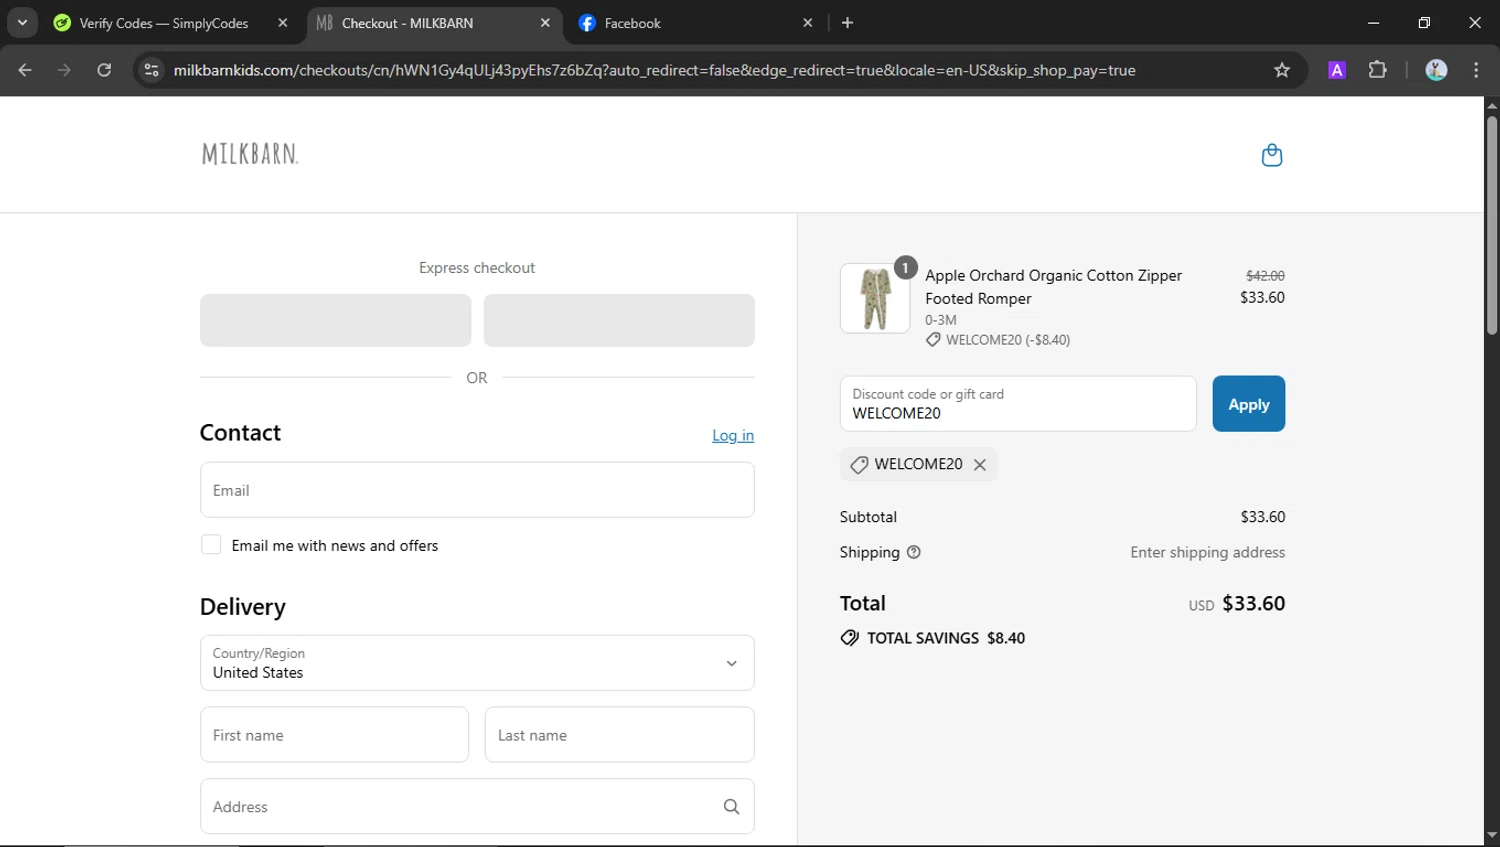Click the Apply discount button
The height and width of the screenshot is (847, 1500).
click(1248, 404)
